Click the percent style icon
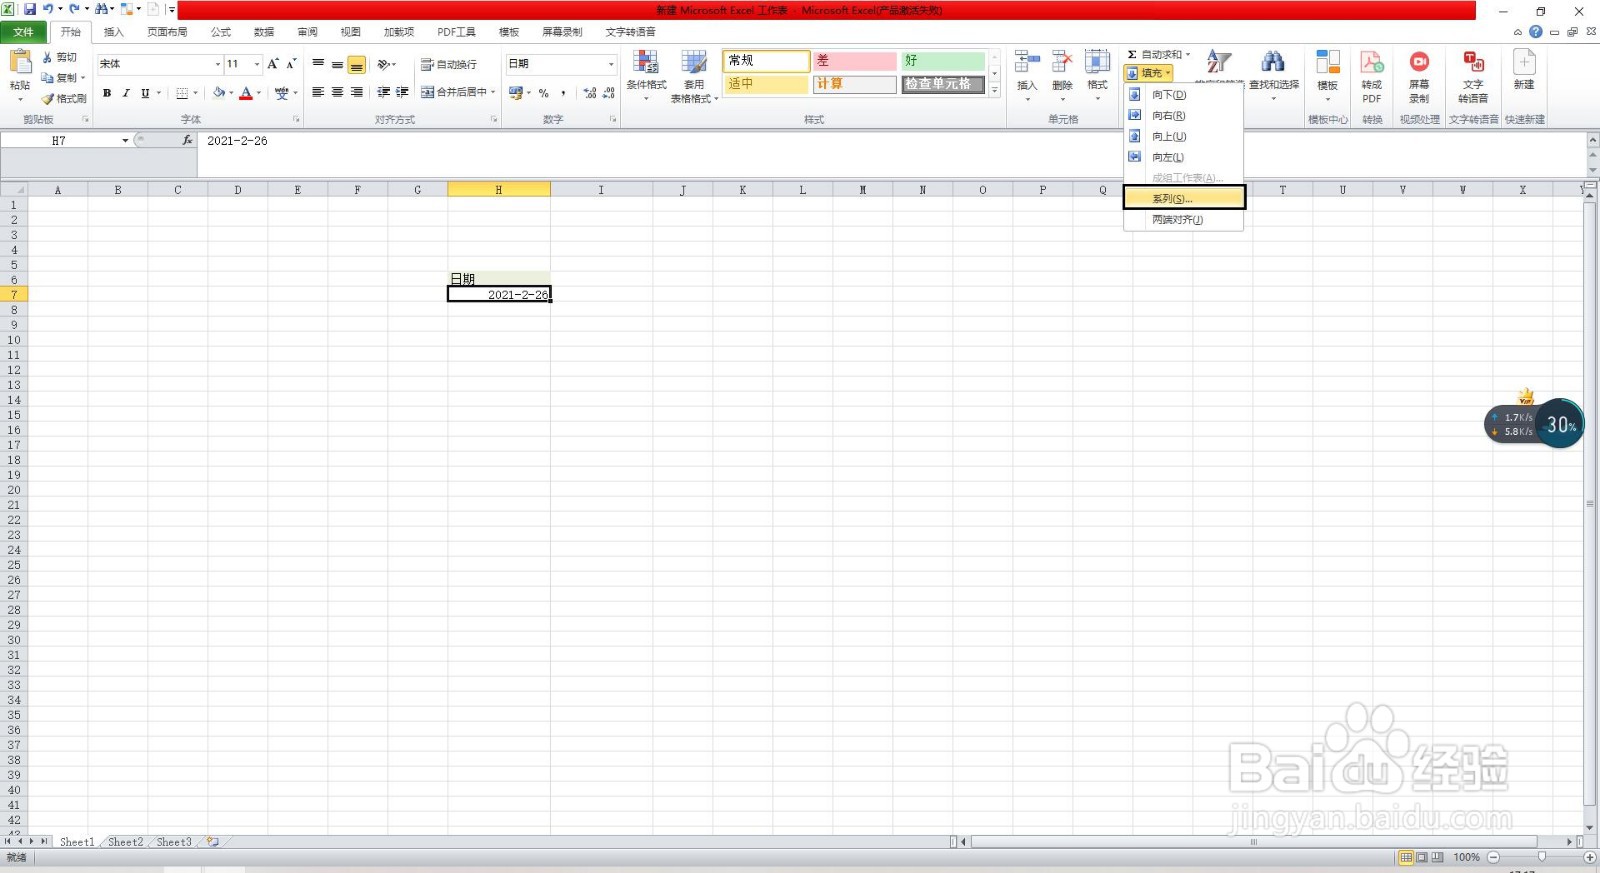Viewport: 1600px width, 873px height. 544,93
